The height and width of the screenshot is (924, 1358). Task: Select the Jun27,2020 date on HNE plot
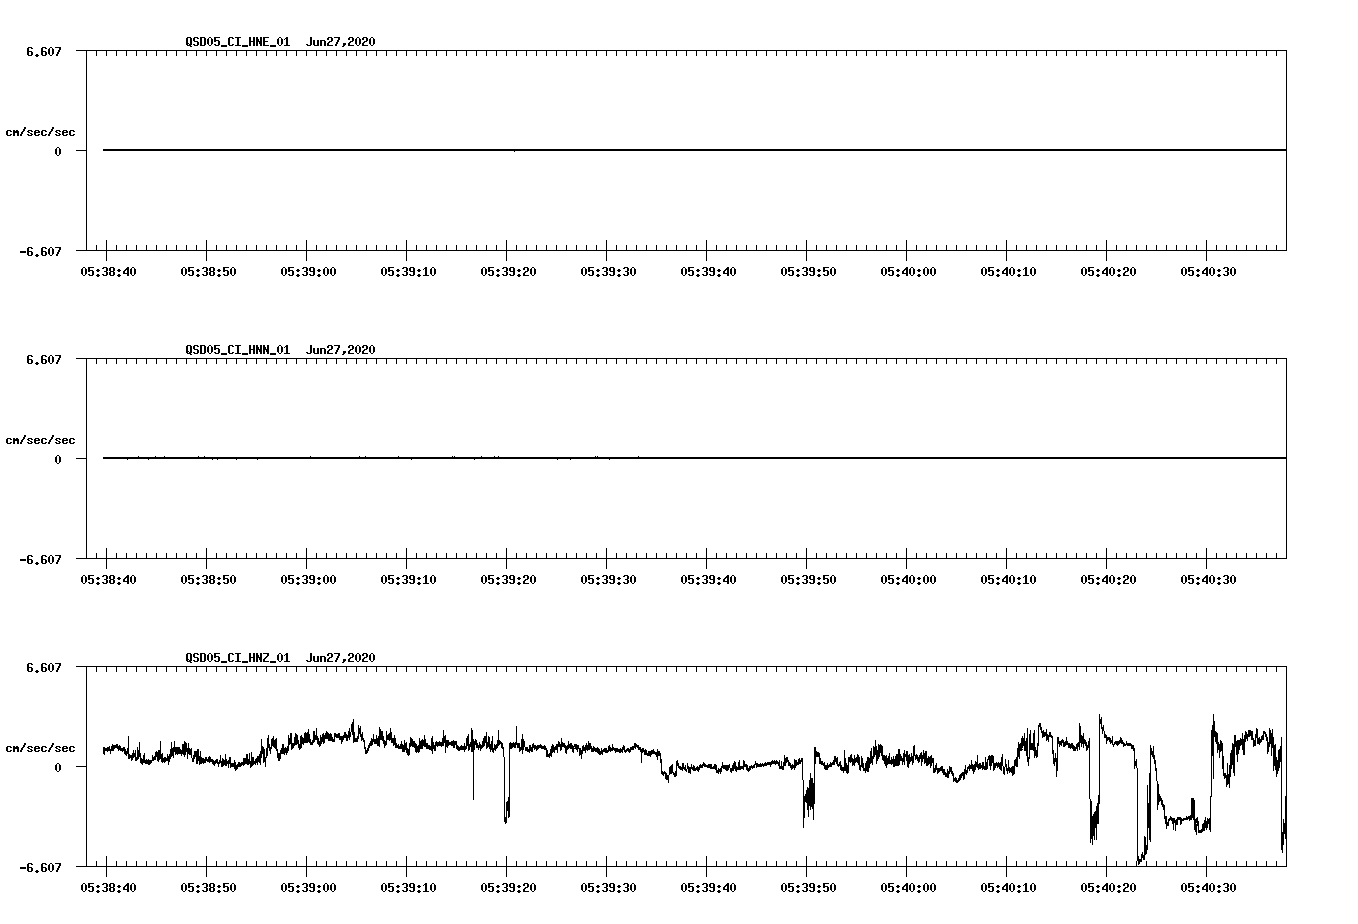tap(340, 42)
